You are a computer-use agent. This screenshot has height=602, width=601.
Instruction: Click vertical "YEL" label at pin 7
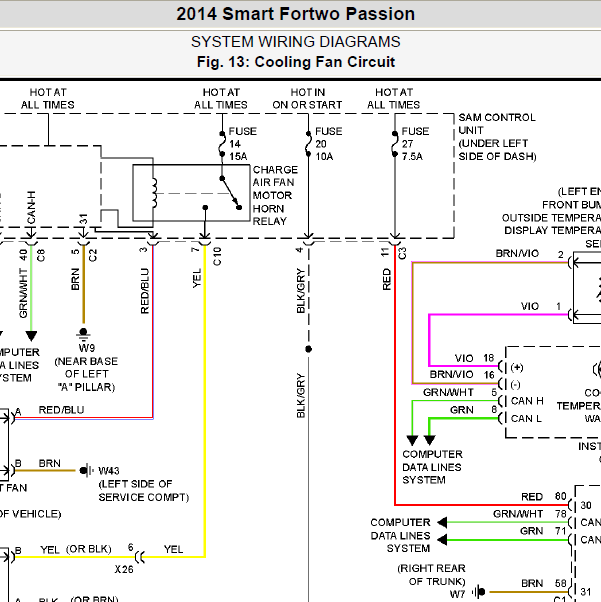[197, 278]
